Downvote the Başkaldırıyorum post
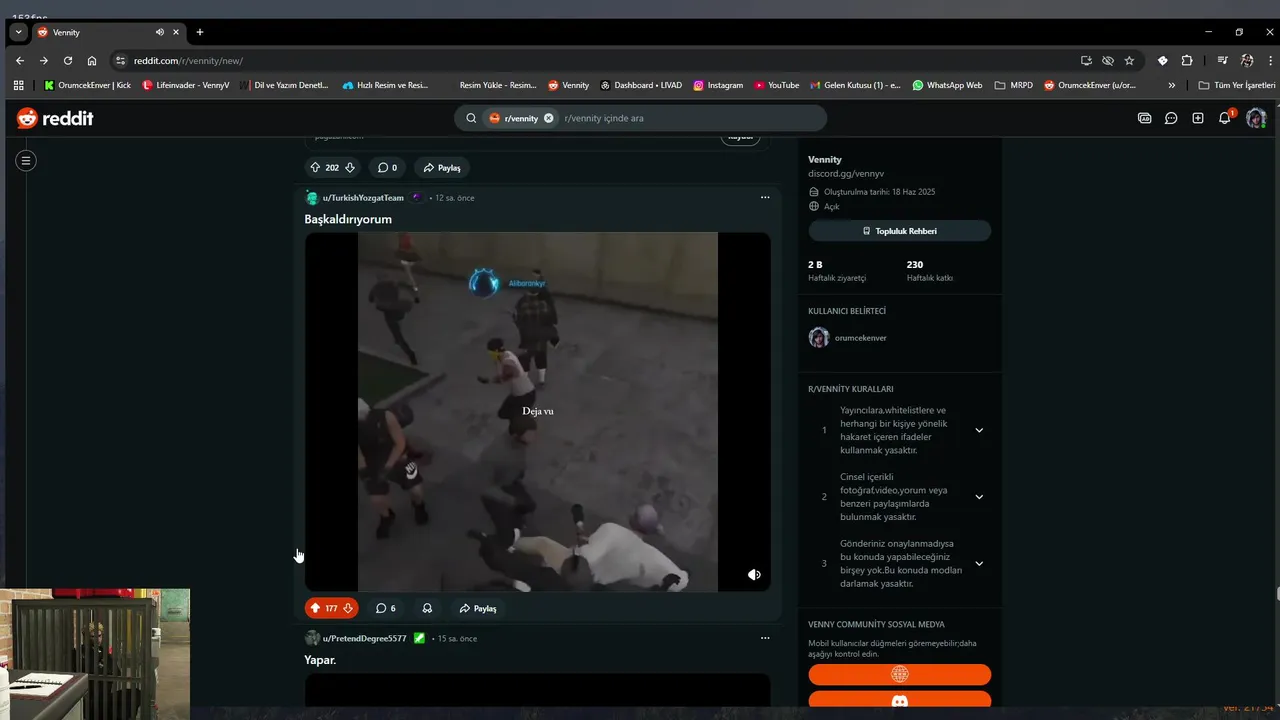 pos(349,608)
